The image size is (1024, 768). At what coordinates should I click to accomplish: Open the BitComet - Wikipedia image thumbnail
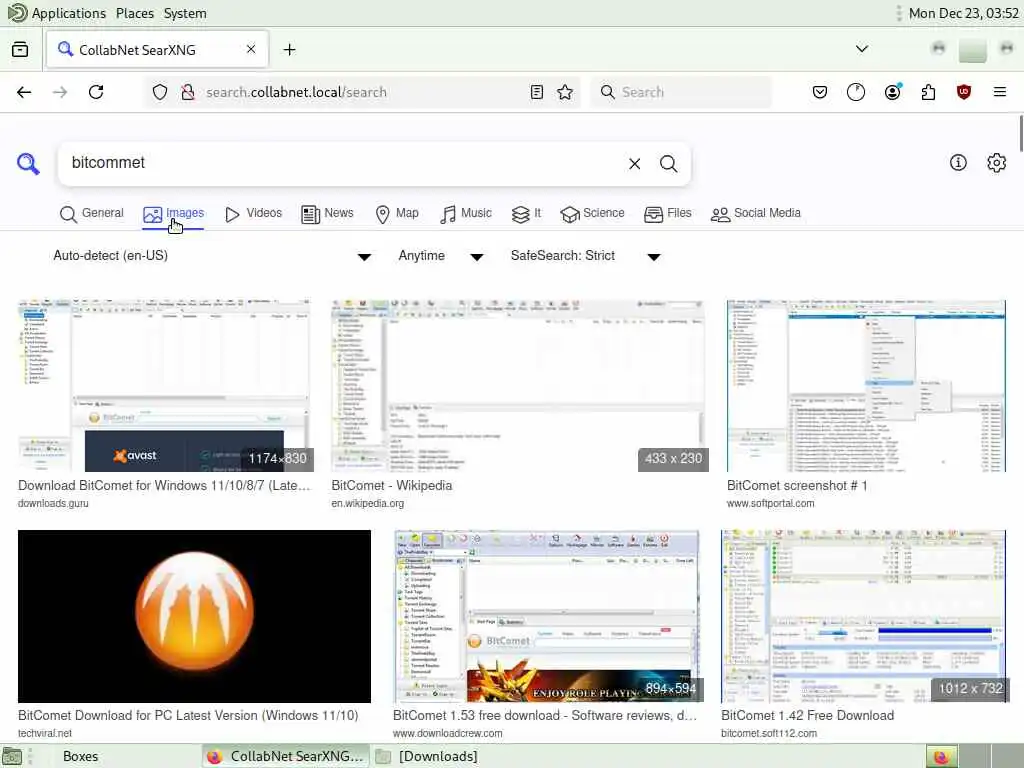pyautogui.click(x=520, y=386)
